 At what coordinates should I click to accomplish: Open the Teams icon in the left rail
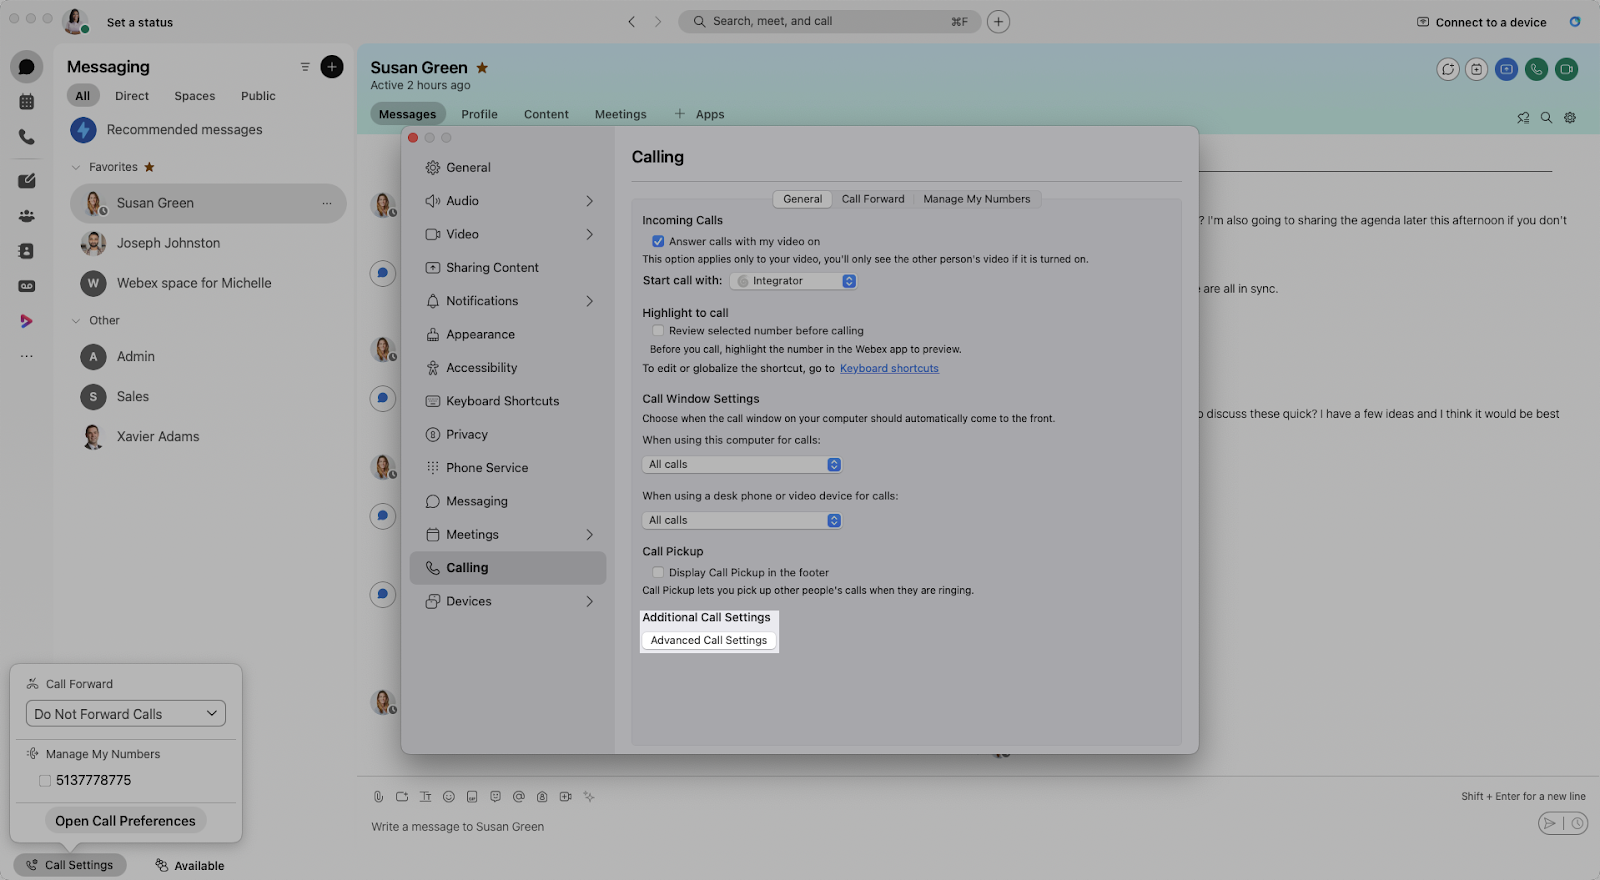tap(27, 216)
